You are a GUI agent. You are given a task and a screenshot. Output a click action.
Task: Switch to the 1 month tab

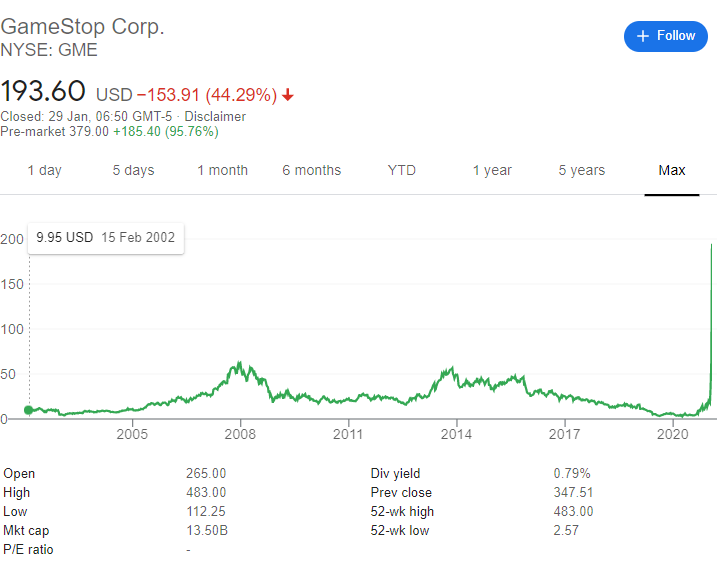[222, 170]
